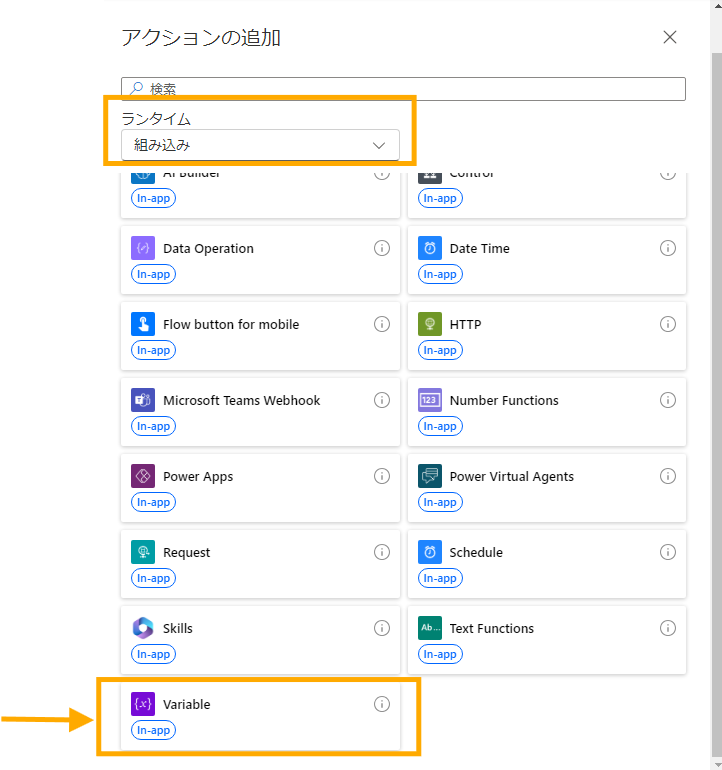This screenshot has height=770, width=722.
Task: Click the Power Virtual Agents label
Action: [511, 477]
